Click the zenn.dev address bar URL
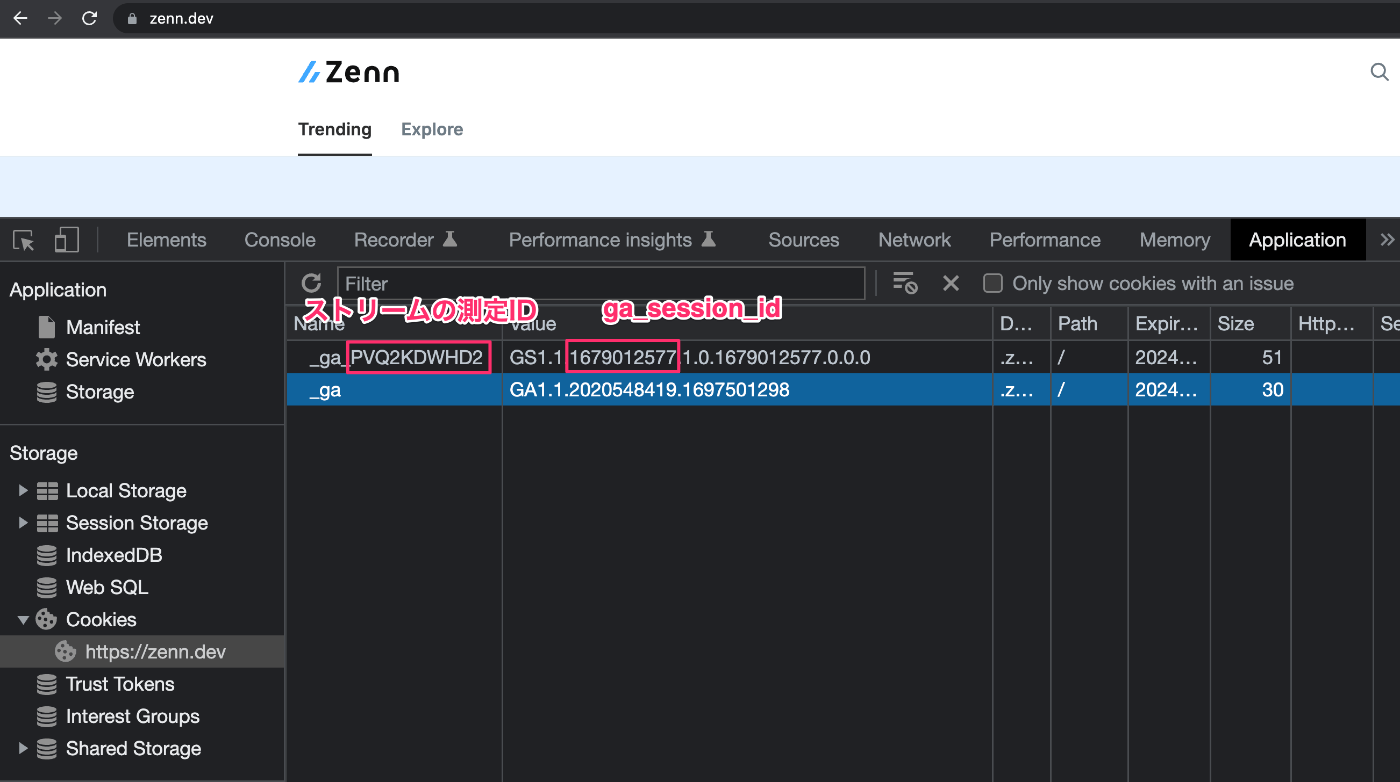This screenshot has height=782, width=1400. [181, 18]
